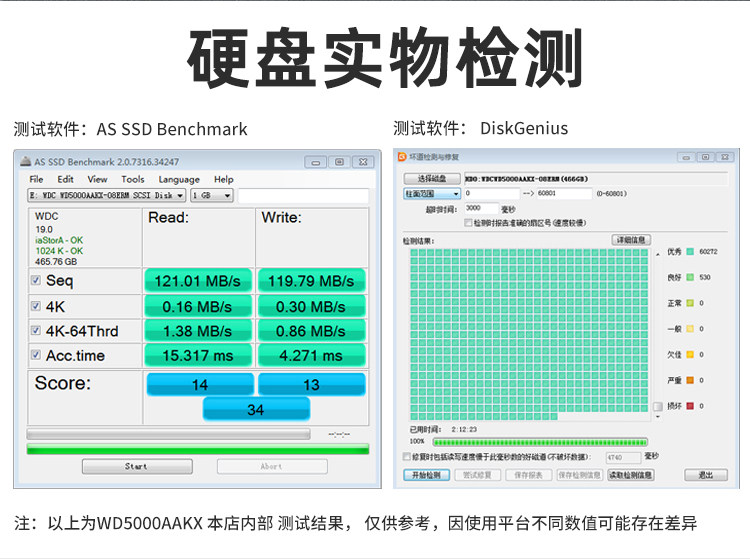Open the Edit menu in AS SSD Benchmark
This screenshot has width=750, height=559.
65,179
